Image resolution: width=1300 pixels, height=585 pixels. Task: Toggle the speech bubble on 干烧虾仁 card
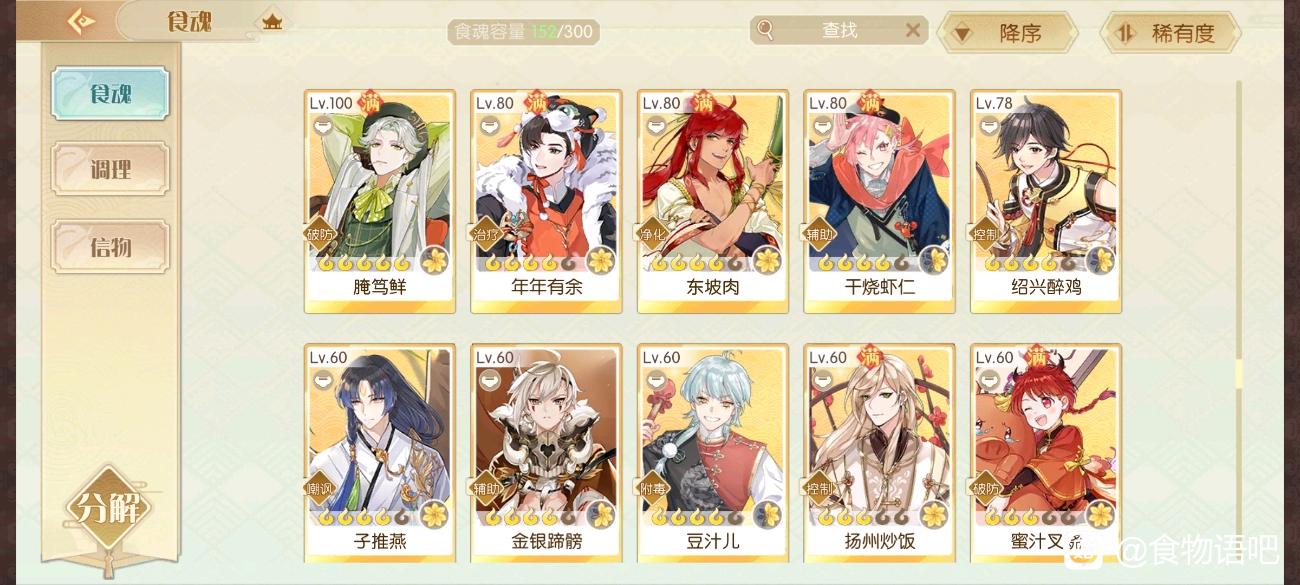pyautogui.click(x=823, y=126)
